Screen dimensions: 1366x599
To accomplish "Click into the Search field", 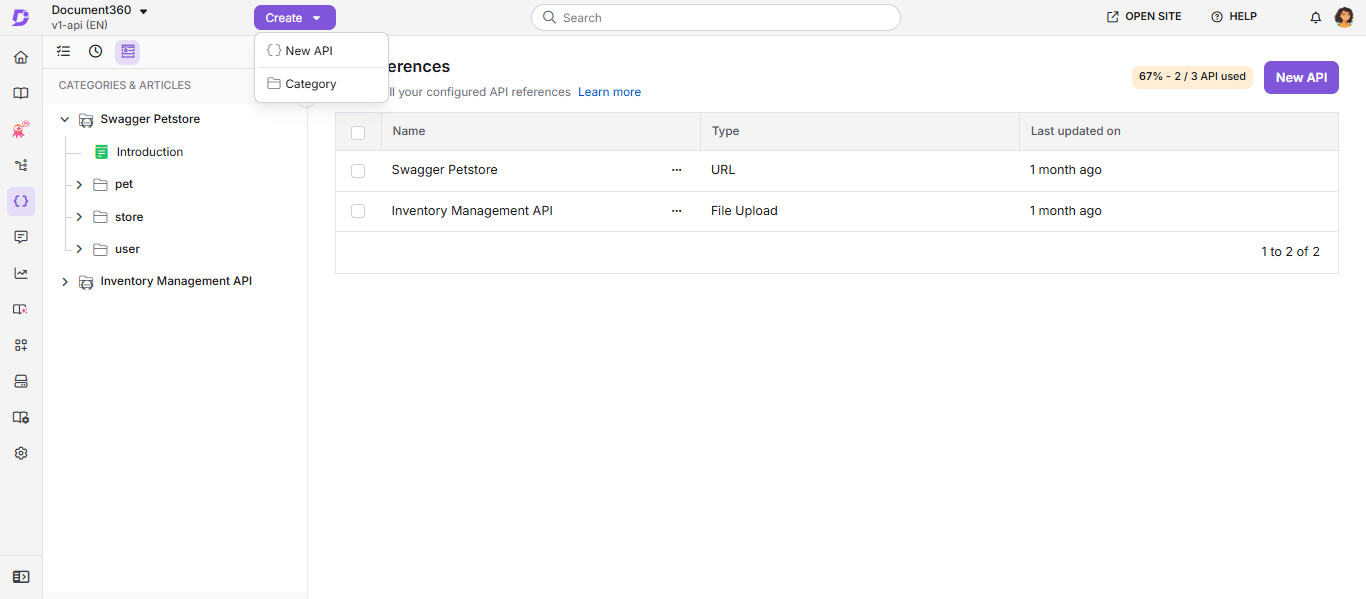I will 716,18.
